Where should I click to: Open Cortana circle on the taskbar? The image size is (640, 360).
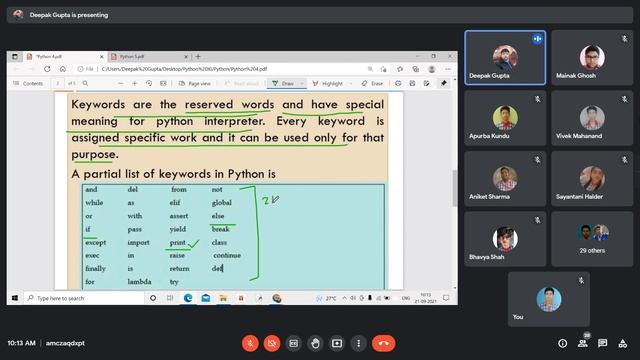pyautogui.click(x=153, y=298)
